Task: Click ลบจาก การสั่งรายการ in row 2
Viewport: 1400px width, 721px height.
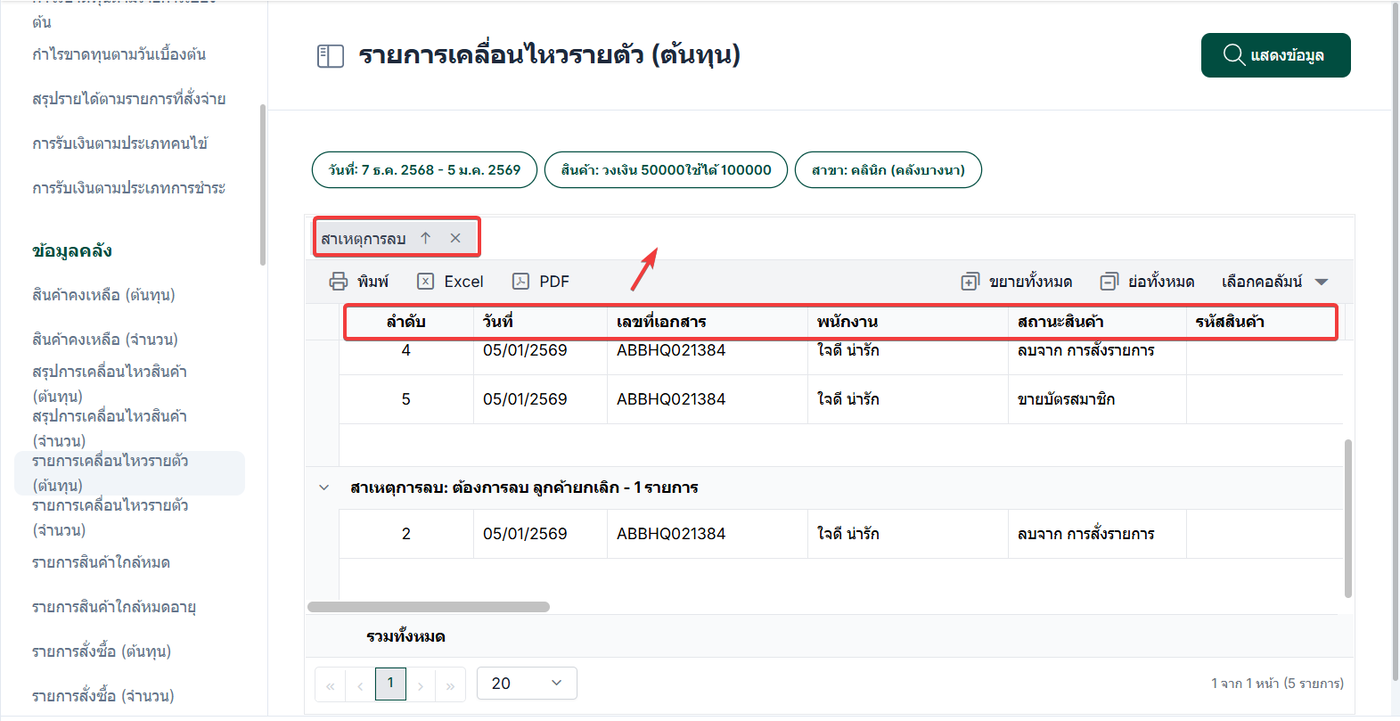Action: click(x=1085, y=534)
